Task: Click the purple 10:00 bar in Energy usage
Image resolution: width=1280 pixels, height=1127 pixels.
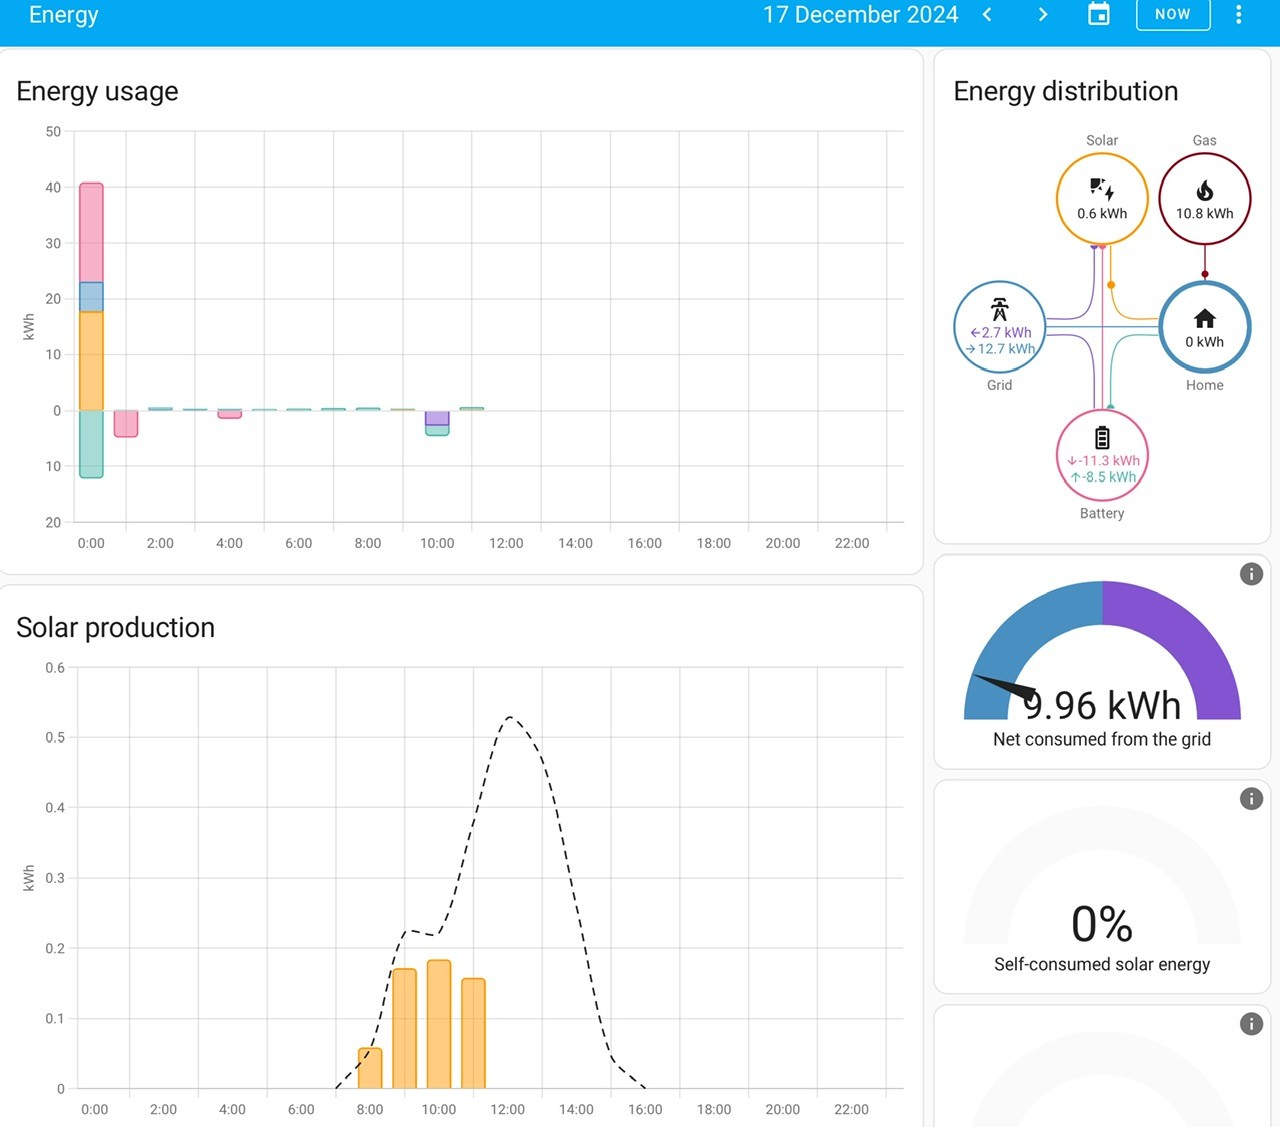Action: 437,418
